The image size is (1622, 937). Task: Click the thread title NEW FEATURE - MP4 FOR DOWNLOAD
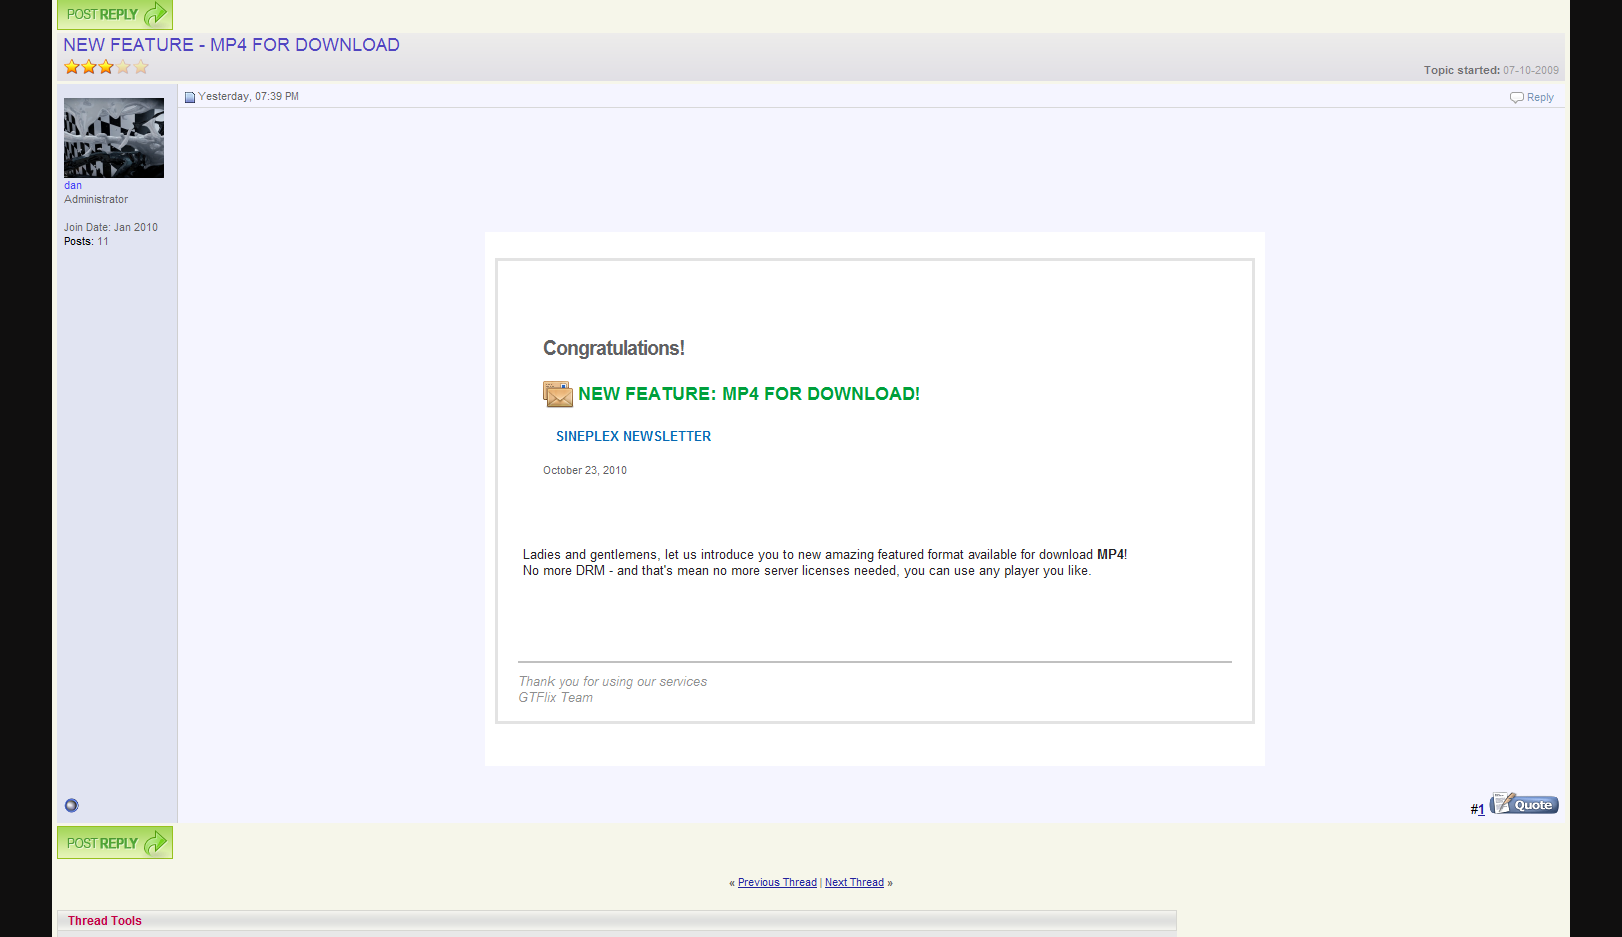(x=231, y=44)
